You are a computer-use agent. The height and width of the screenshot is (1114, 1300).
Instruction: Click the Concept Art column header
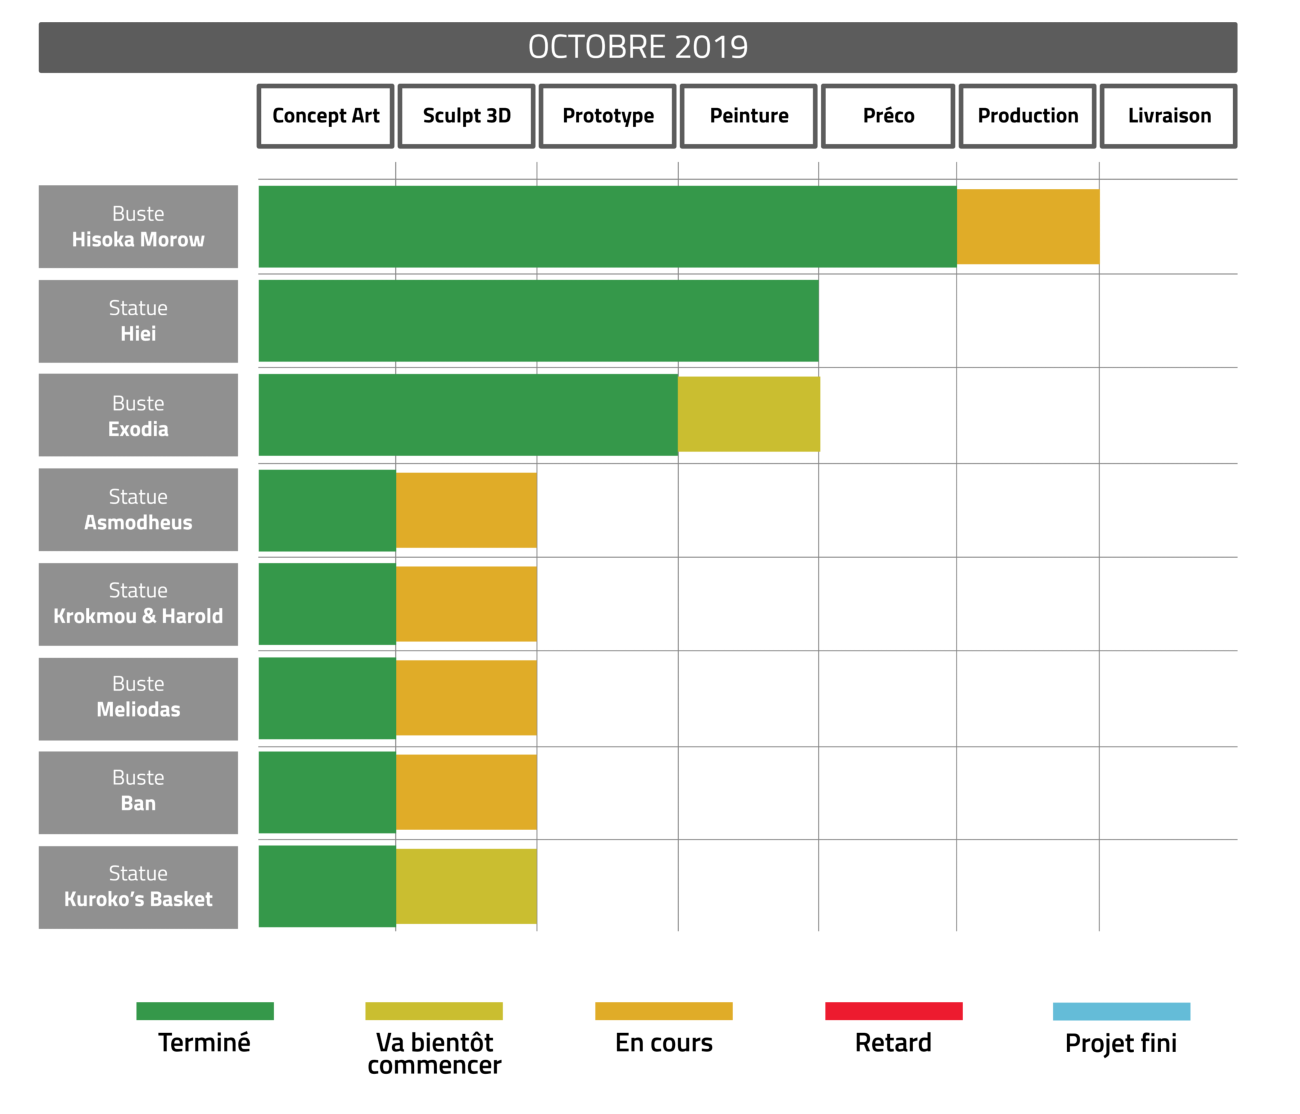pos(326,116)
